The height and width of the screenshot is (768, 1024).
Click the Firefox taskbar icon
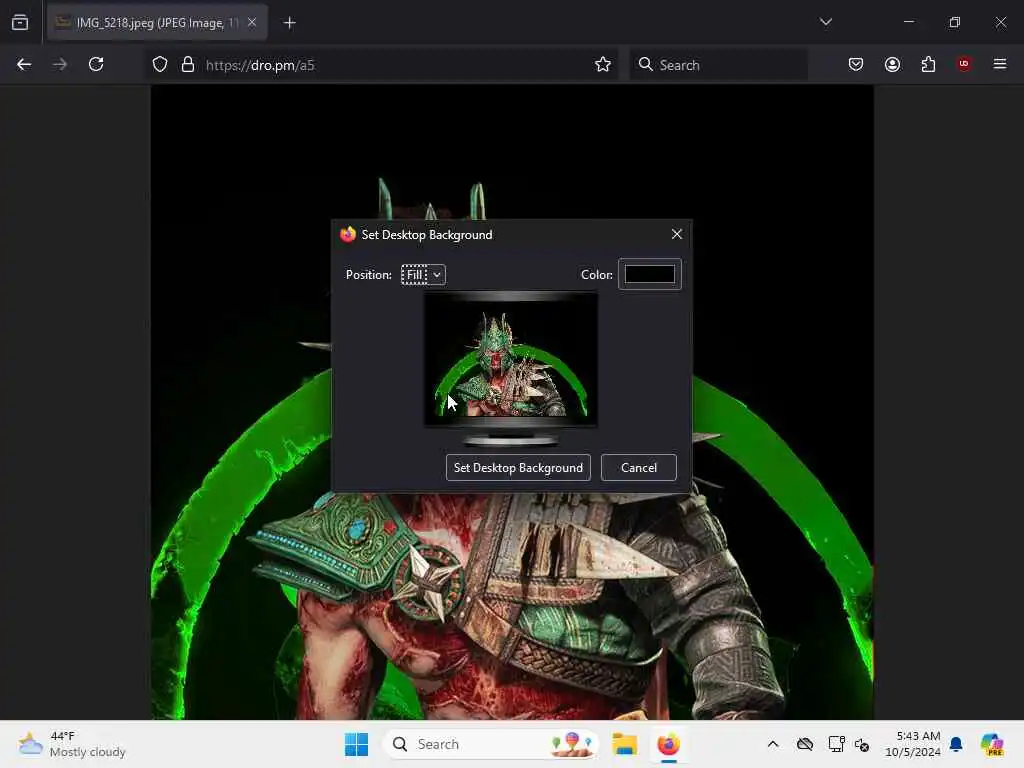668,744
